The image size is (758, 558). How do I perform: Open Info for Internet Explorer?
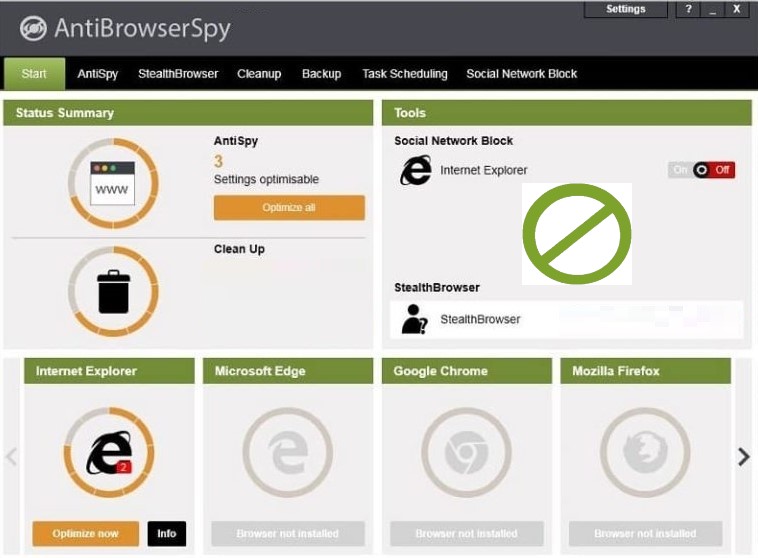coord(167,534)
